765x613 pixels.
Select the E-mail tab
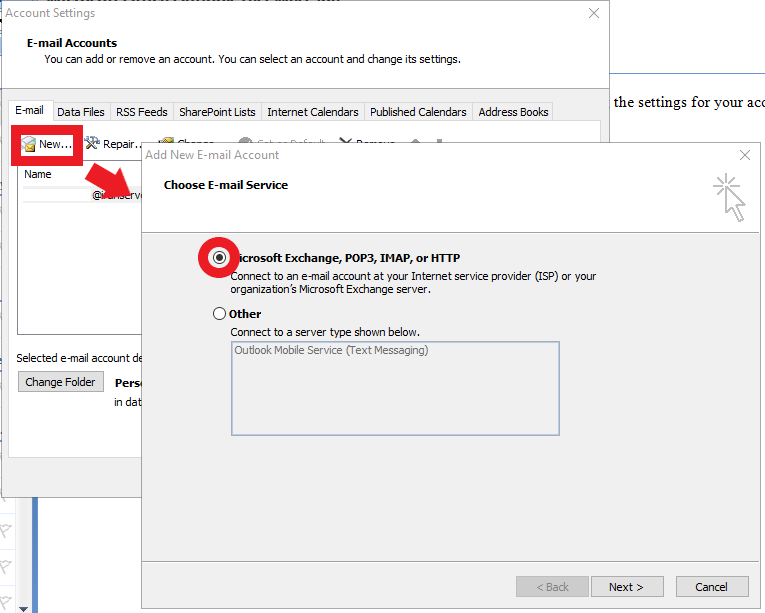(x=29, y=111)
